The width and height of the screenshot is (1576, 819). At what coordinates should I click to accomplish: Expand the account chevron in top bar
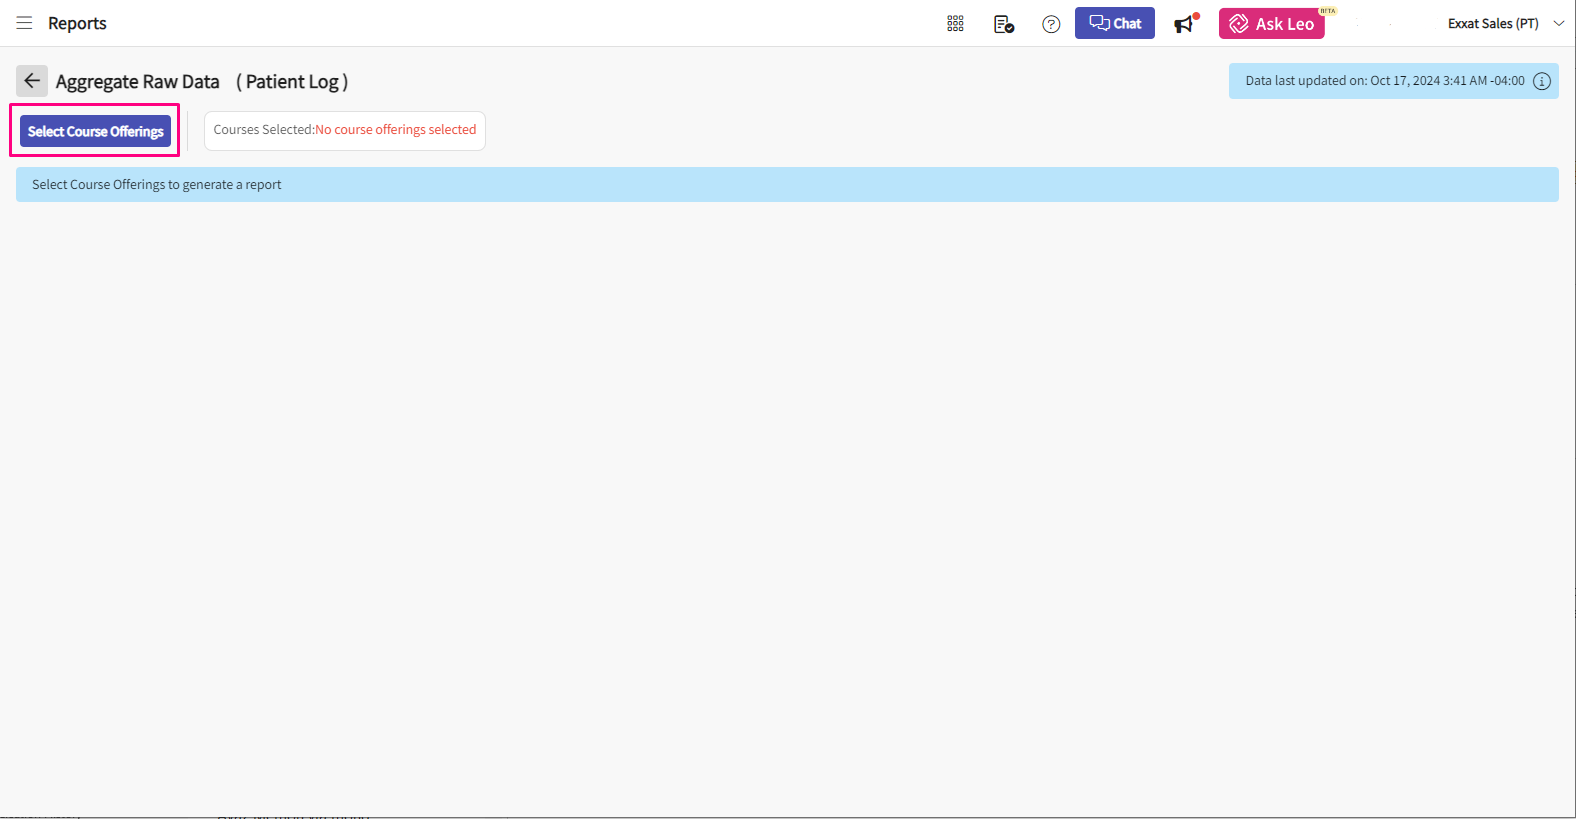1558,23
